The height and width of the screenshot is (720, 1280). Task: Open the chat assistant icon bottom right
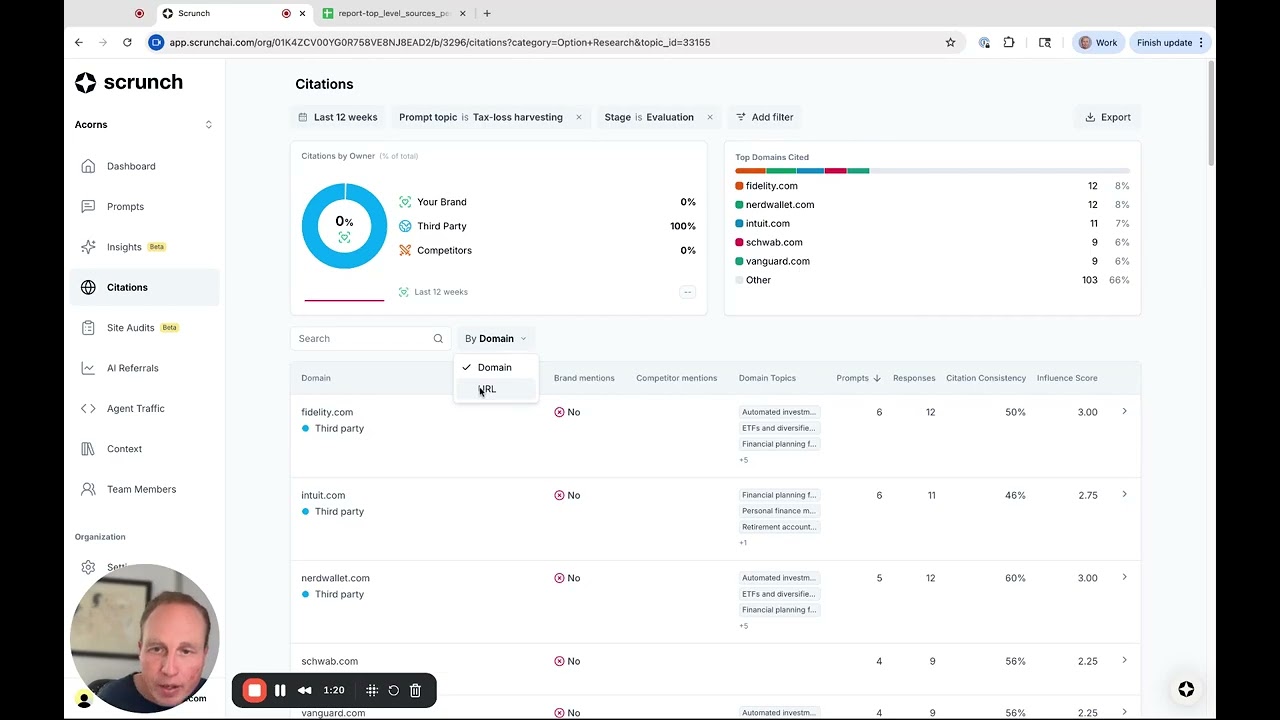pos(1186,689)
